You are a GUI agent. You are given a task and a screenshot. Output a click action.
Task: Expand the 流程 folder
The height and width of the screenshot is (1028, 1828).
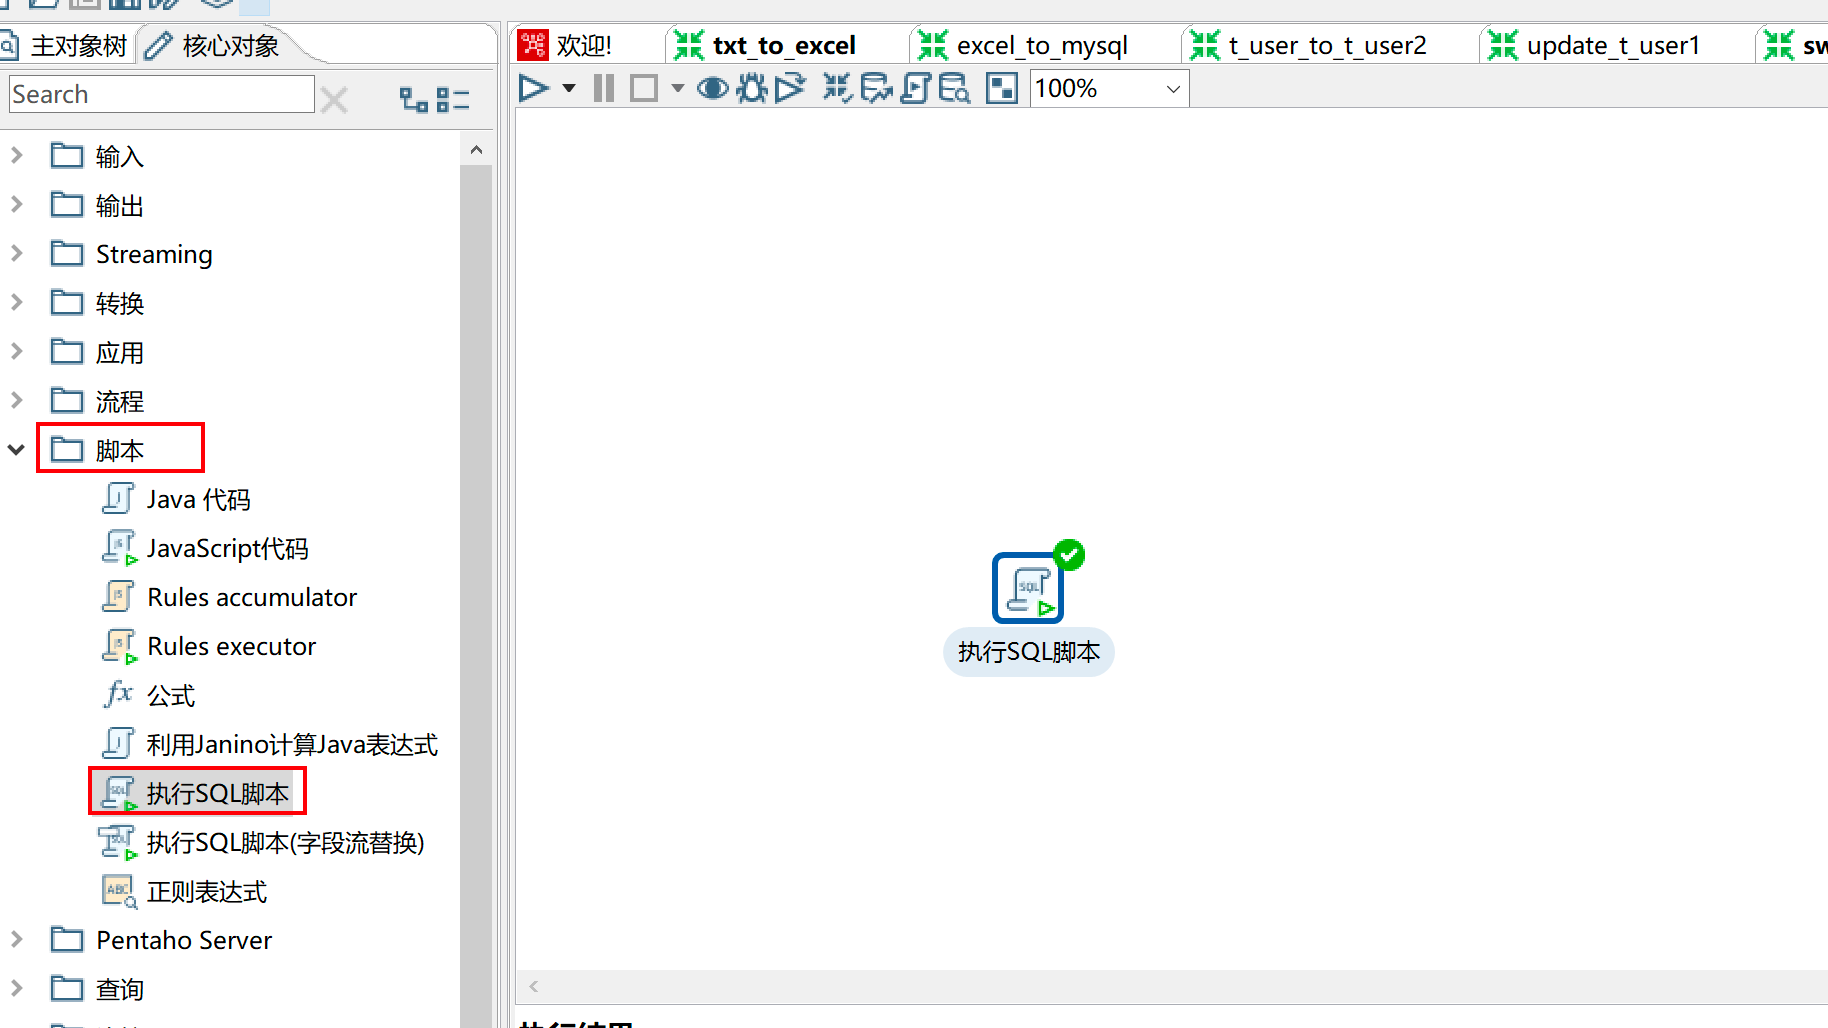tap(17, 401)
